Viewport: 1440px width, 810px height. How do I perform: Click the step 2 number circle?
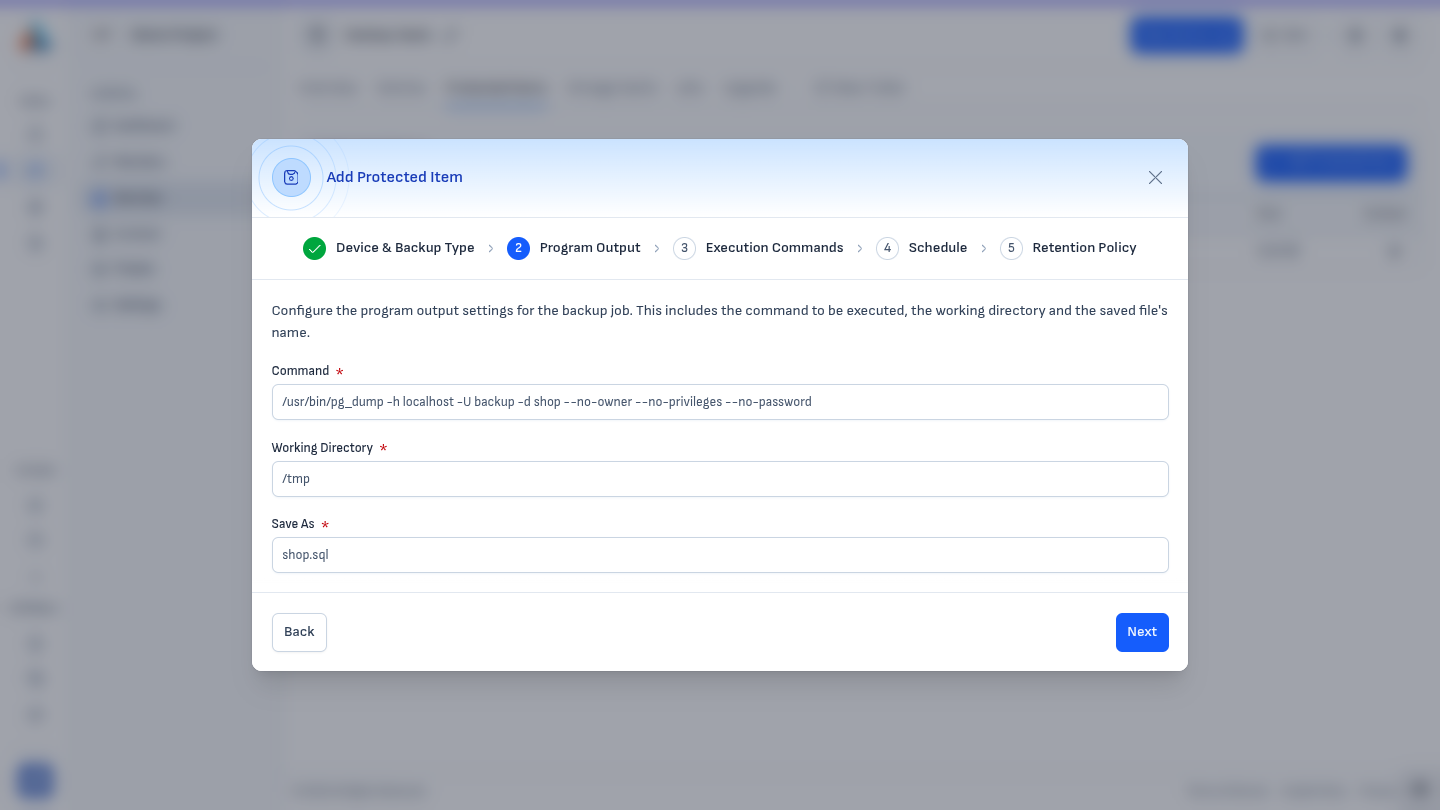point(518,248)
